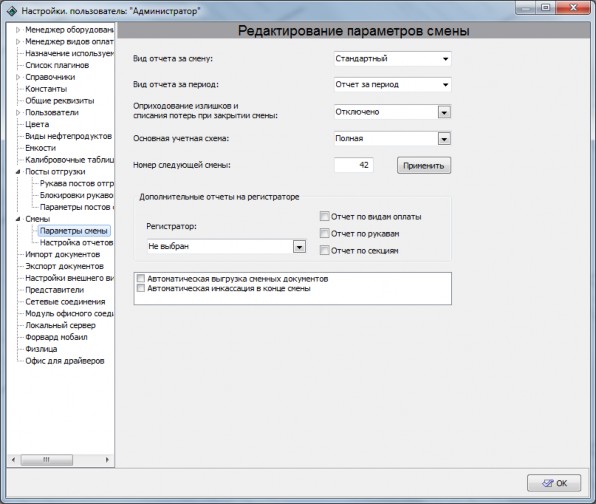Select Настройка отчетов tree item

[x=76, y=242]
